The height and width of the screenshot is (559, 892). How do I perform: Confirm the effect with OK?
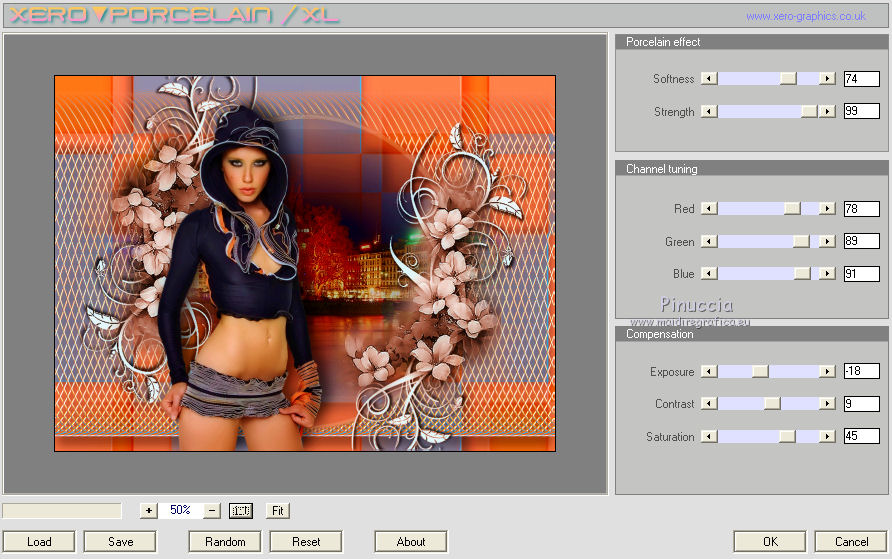(x=769, y=542)
